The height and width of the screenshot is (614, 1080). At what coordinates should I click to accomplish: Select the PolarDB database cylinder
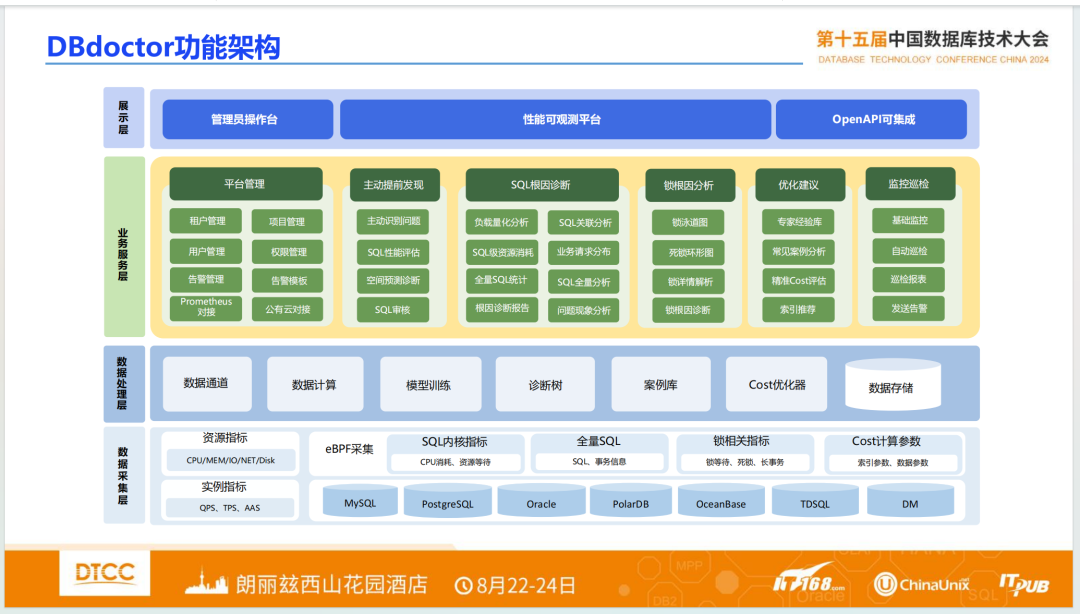tap(631, 501)
